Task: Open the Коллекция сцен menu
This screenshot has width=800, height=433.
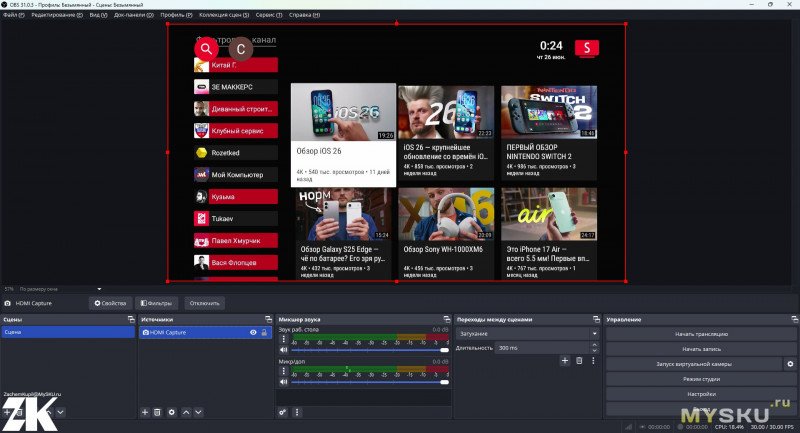Action: (x=224, y=15)
